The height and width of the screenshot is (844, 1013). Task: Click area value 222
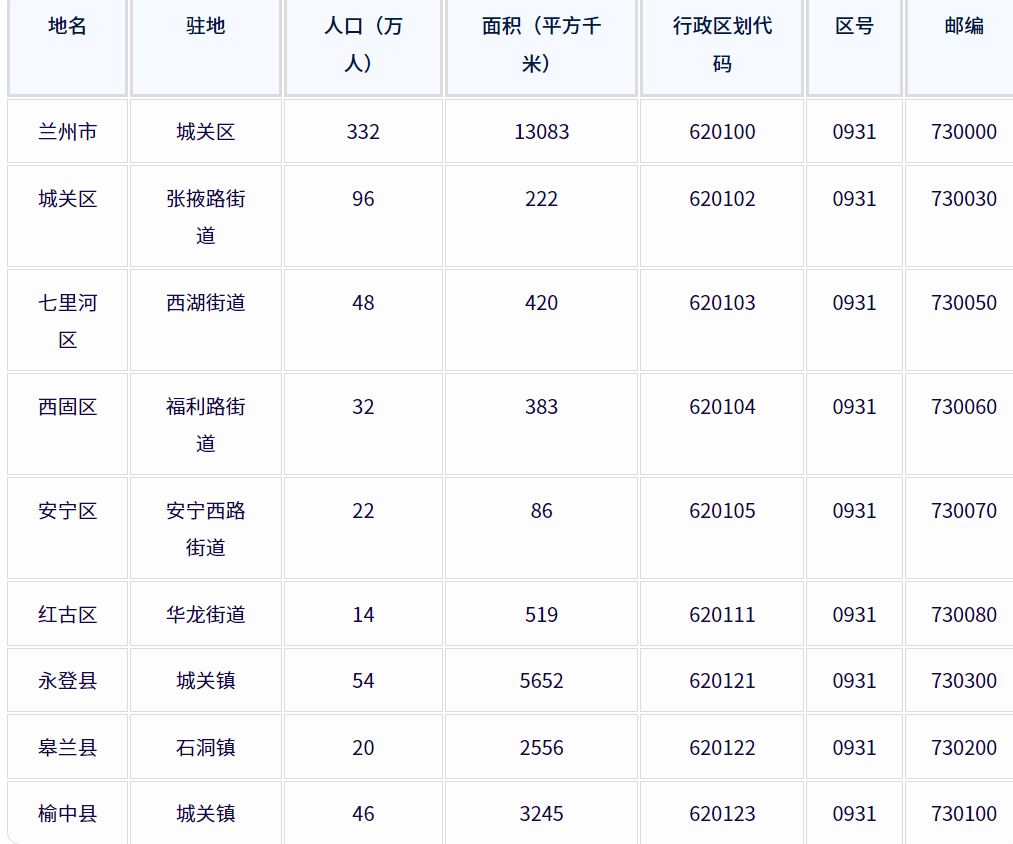coord(541,198)
